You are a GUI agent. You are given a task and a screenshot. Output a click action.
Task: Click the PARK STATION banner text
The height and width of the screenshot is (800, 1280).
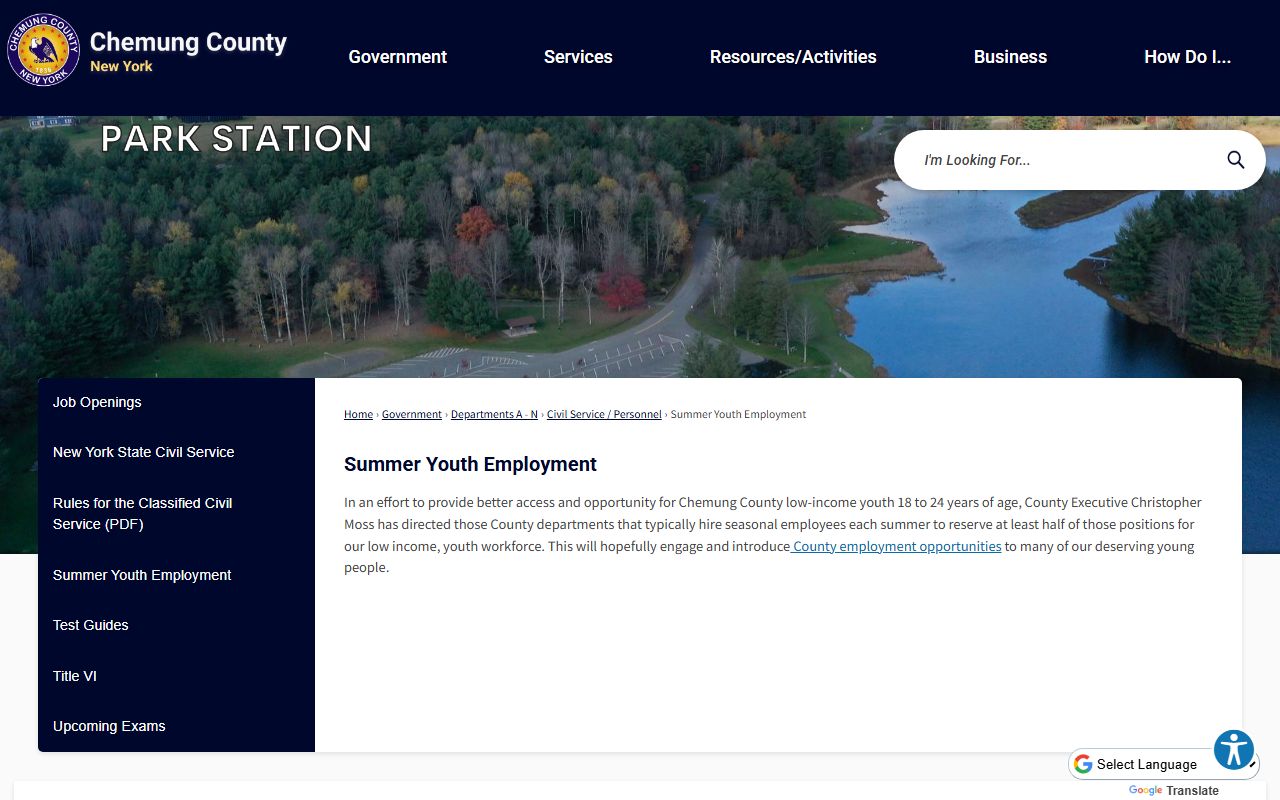pos(236,138)
